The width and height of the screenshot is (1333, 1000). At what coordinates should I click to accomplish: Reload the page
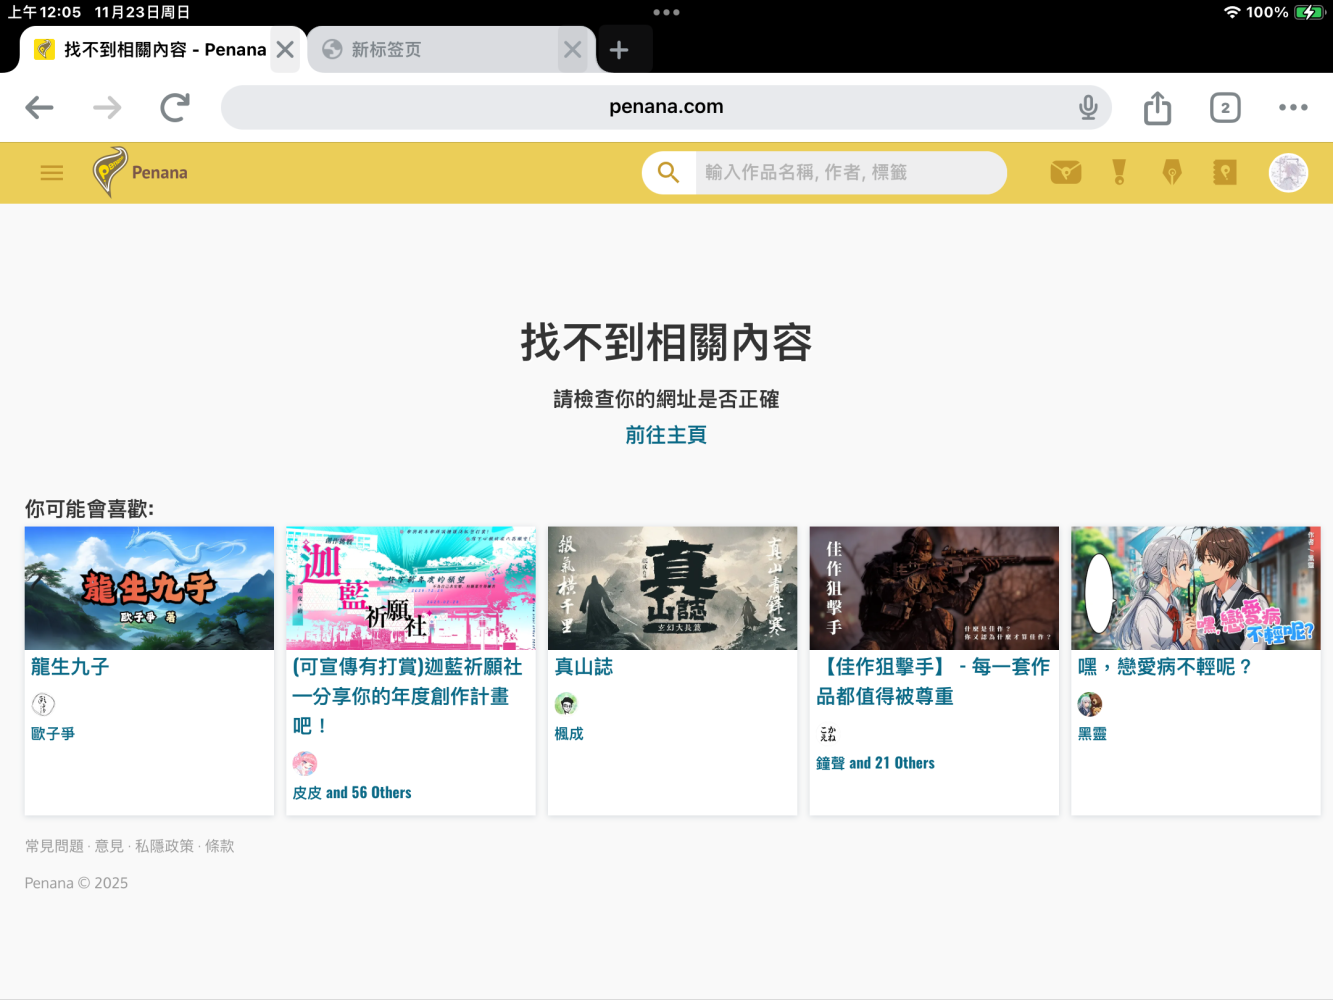tap(175, 107)
